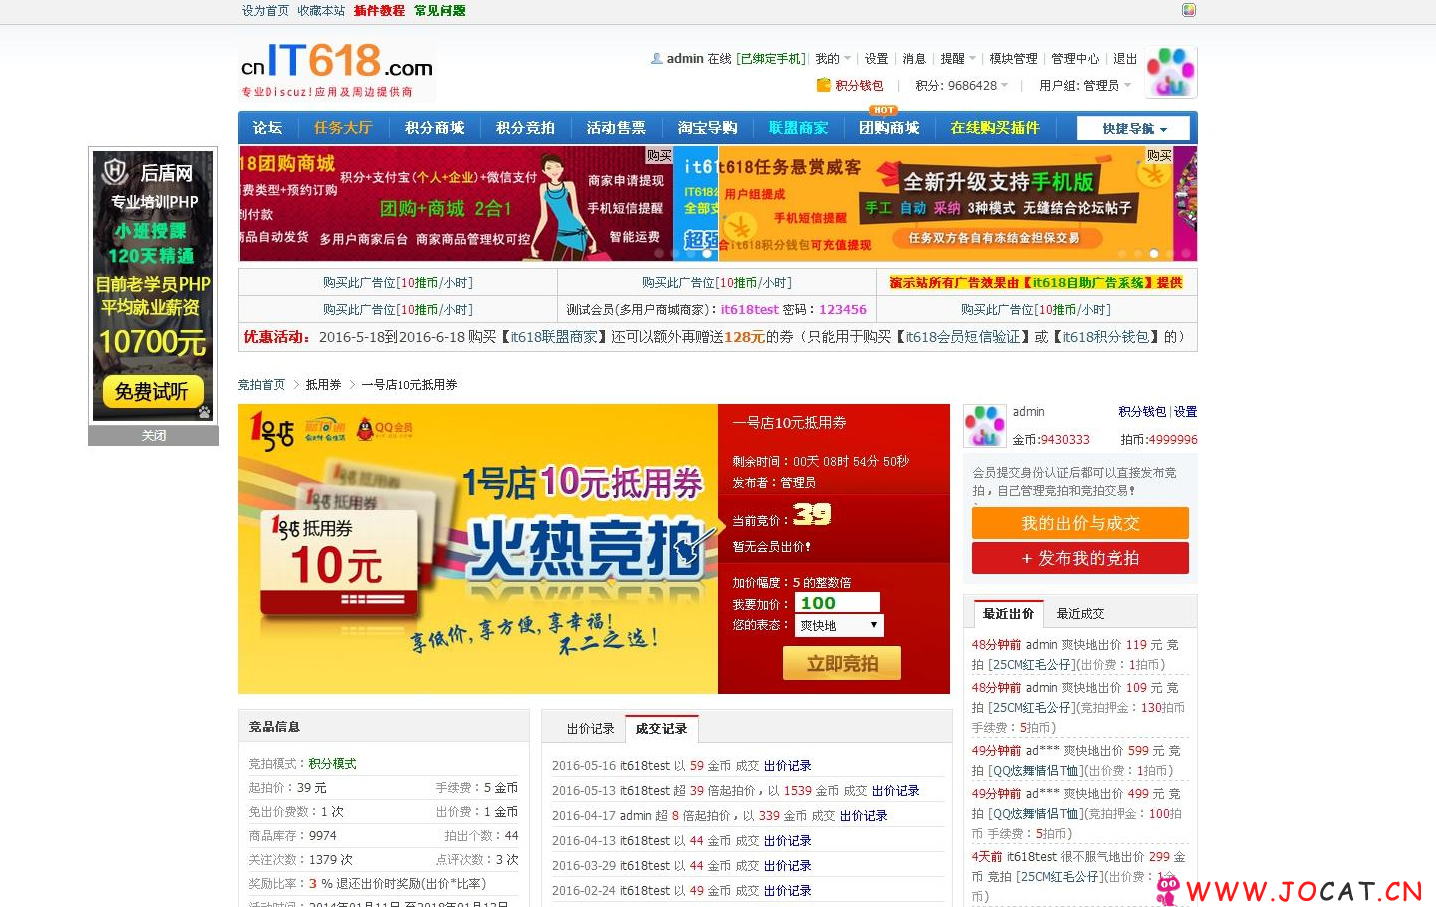Close the left floating ad via 关闭

click(x=153, y=436)
